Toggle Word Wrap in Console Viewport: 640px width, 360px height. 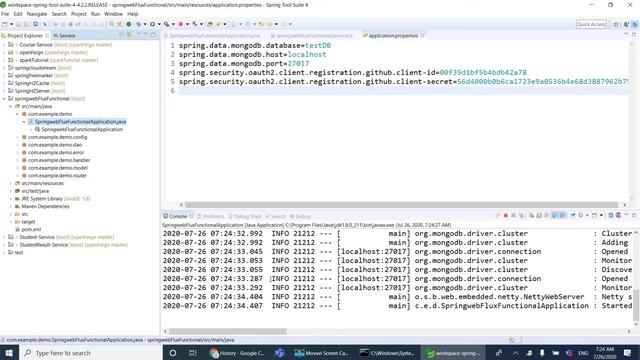pos(547,216)
